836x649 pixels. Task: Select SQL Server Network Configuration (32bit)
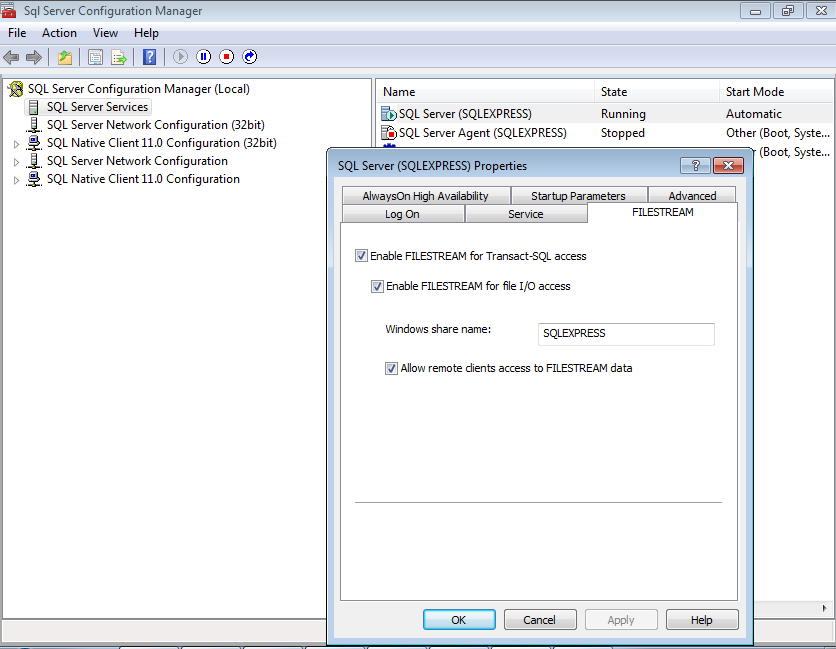coord(156,125)
